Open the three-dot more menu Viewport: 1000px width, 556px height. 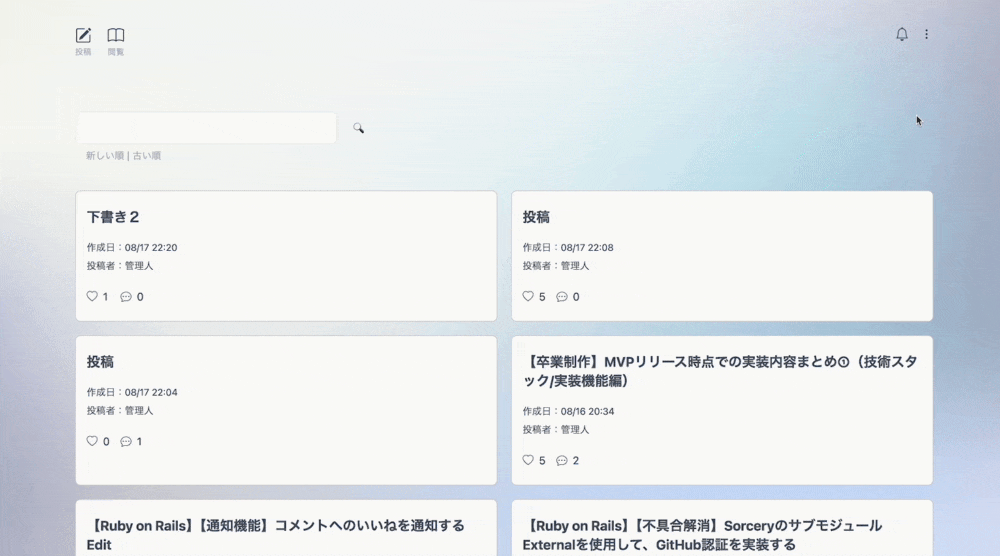[927, 34]
